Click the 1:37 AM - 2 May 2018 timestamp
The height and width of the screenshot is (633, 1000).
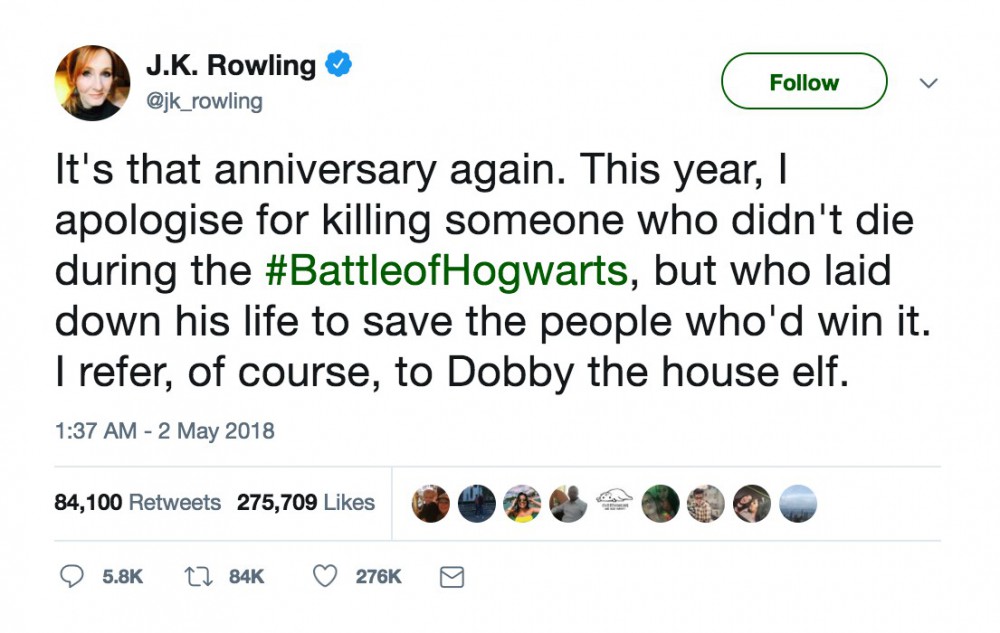tap(164, 432)
